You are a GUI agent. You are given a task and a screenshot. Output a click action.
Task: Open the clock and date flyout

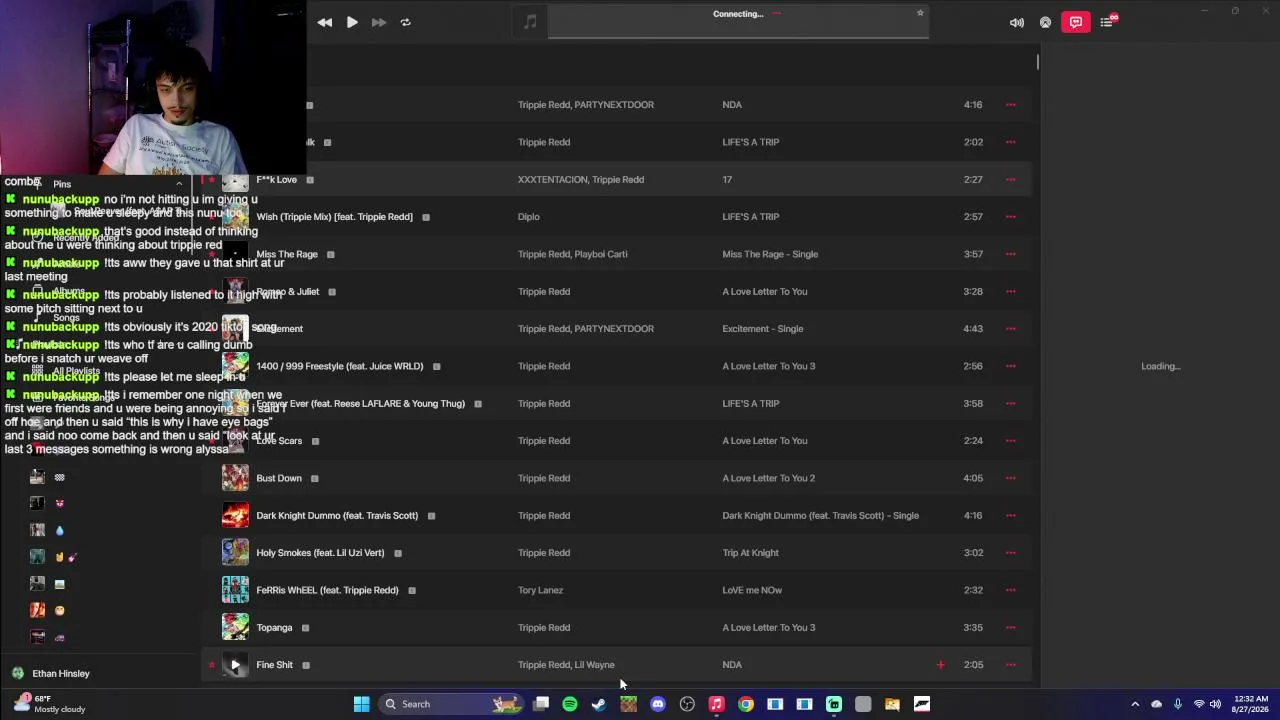(x=1252, y=704)
